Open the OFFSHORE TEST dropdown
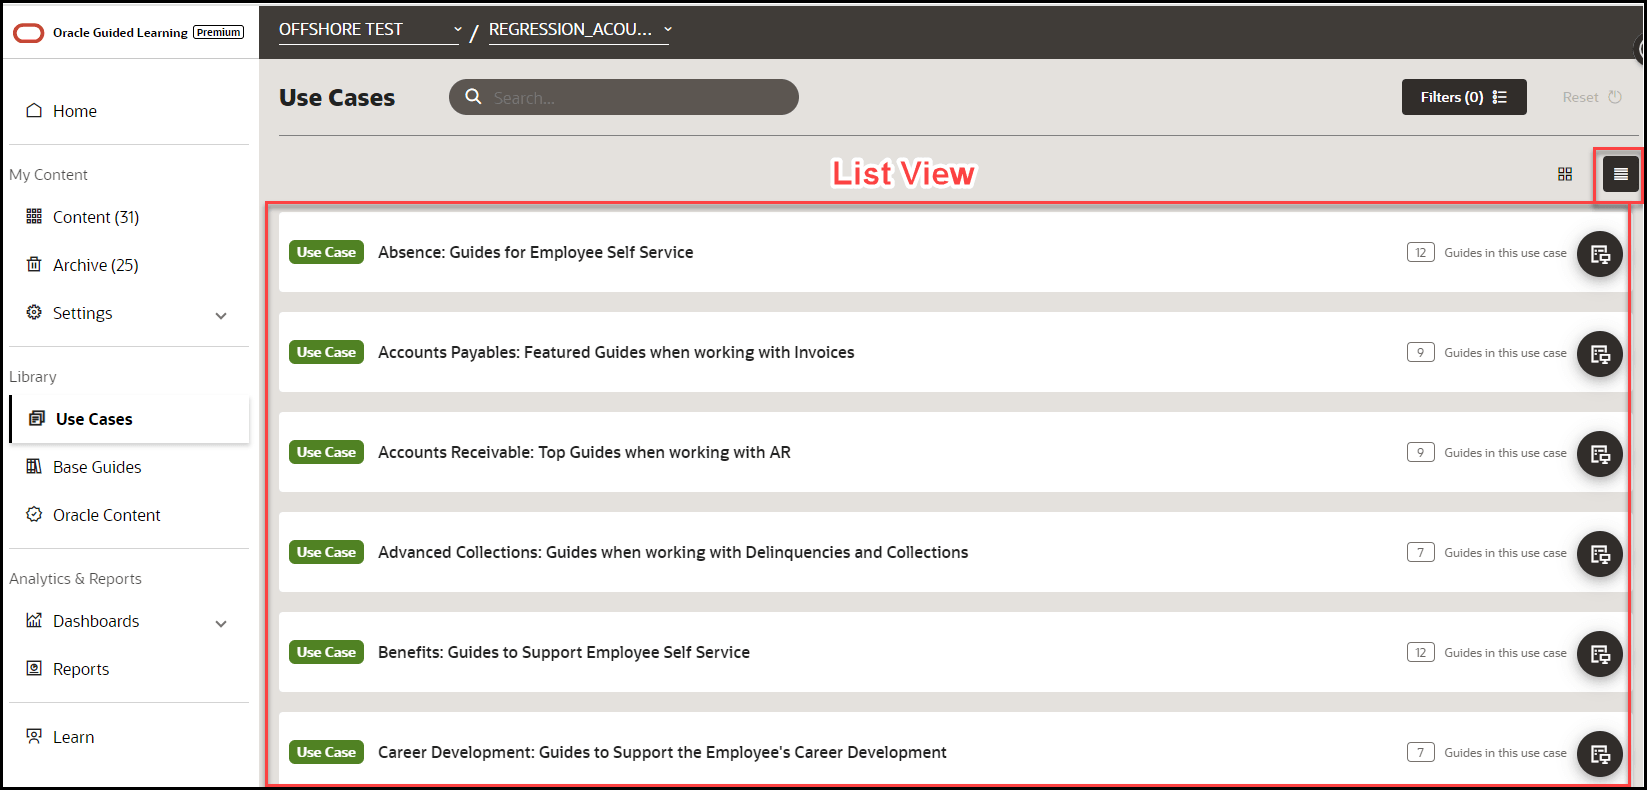The height and width of the screenshot is (790, 1647). point(370,30)
